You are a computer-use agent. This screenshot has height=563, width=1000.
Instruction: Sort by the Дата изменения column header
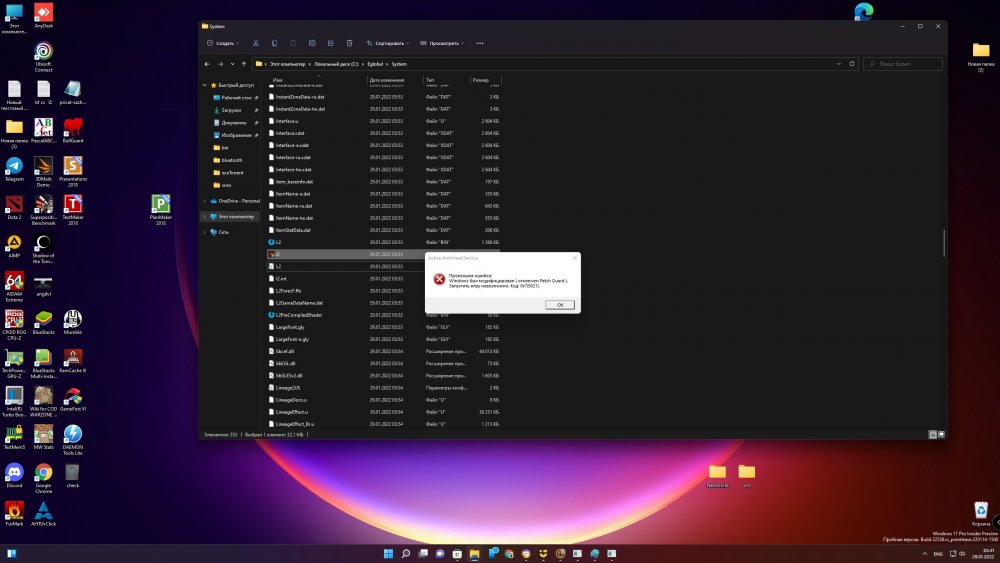[x=387, y=79]
